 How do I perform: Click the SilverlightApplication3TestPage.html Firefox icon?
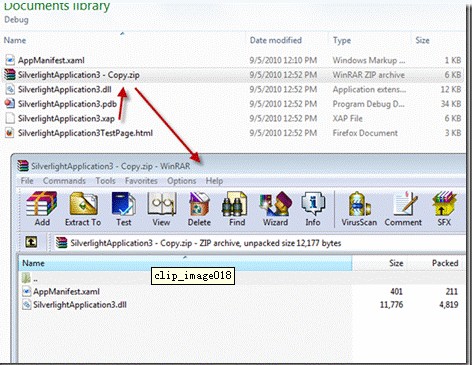(x=10, y=133)
